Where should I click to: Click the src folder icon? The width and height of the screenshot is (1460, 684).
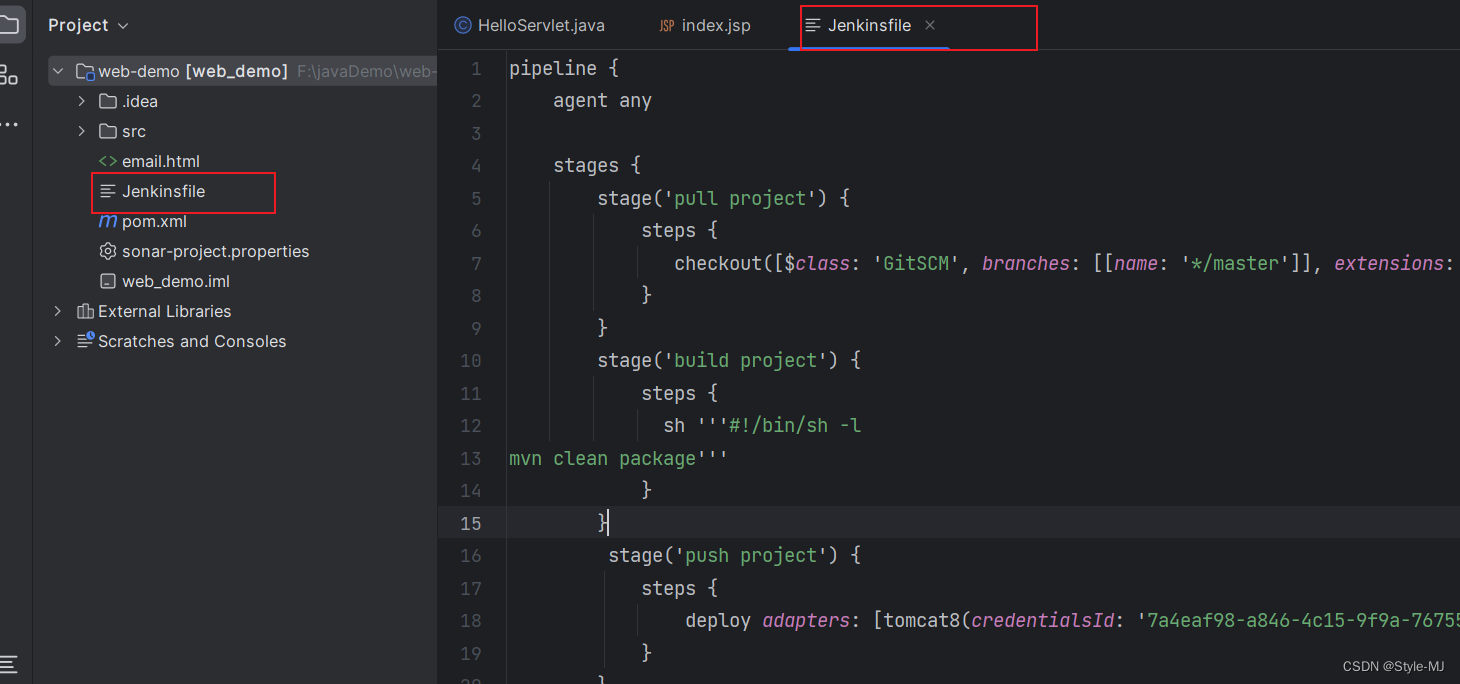pyautogui.click(x=108, y=131)
